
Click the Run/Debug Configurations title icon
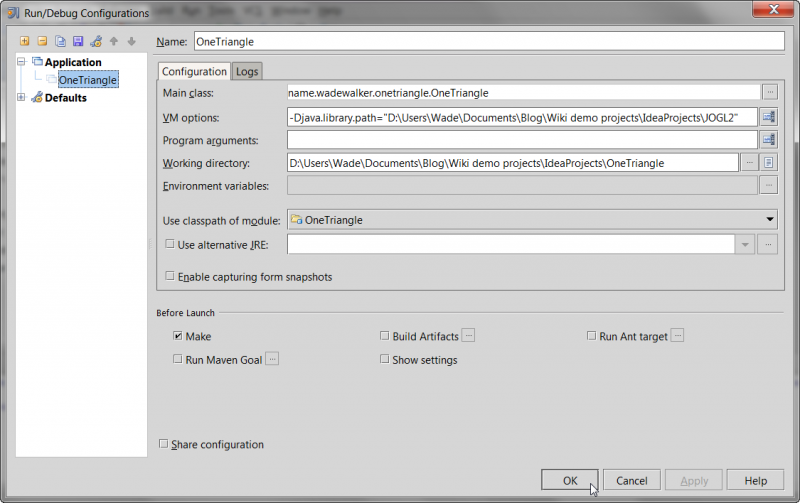coord(13,12)
